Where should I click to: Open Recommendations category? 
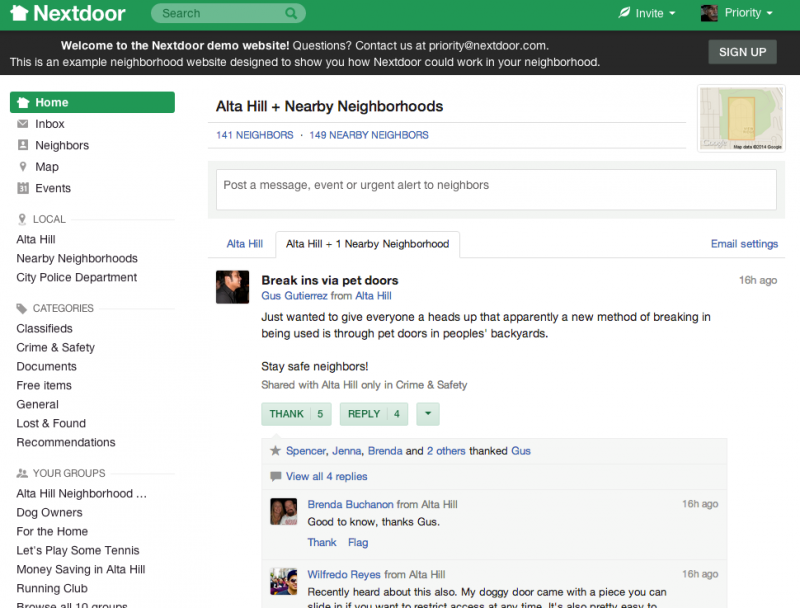[x=66, y=442]
